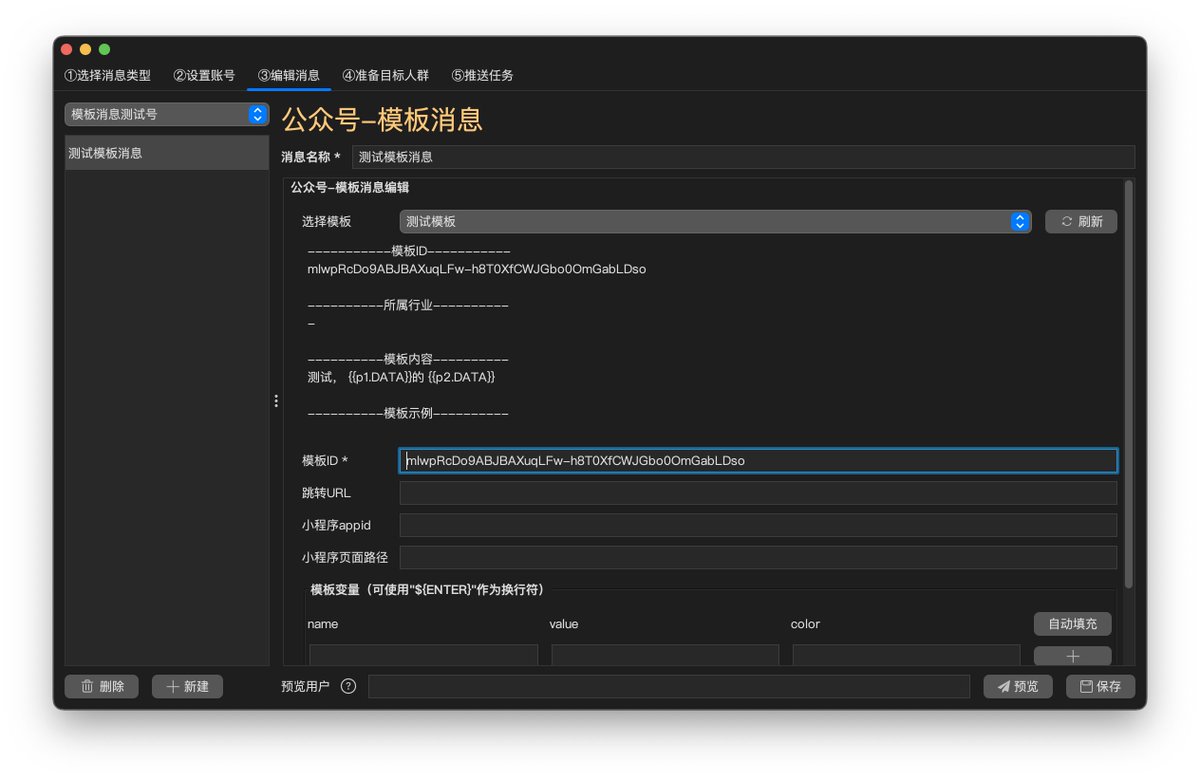Viewport: 1200px width, 780px height.
Task: Focus the 小程序页面路径 input field
Action: coord(758,557)
